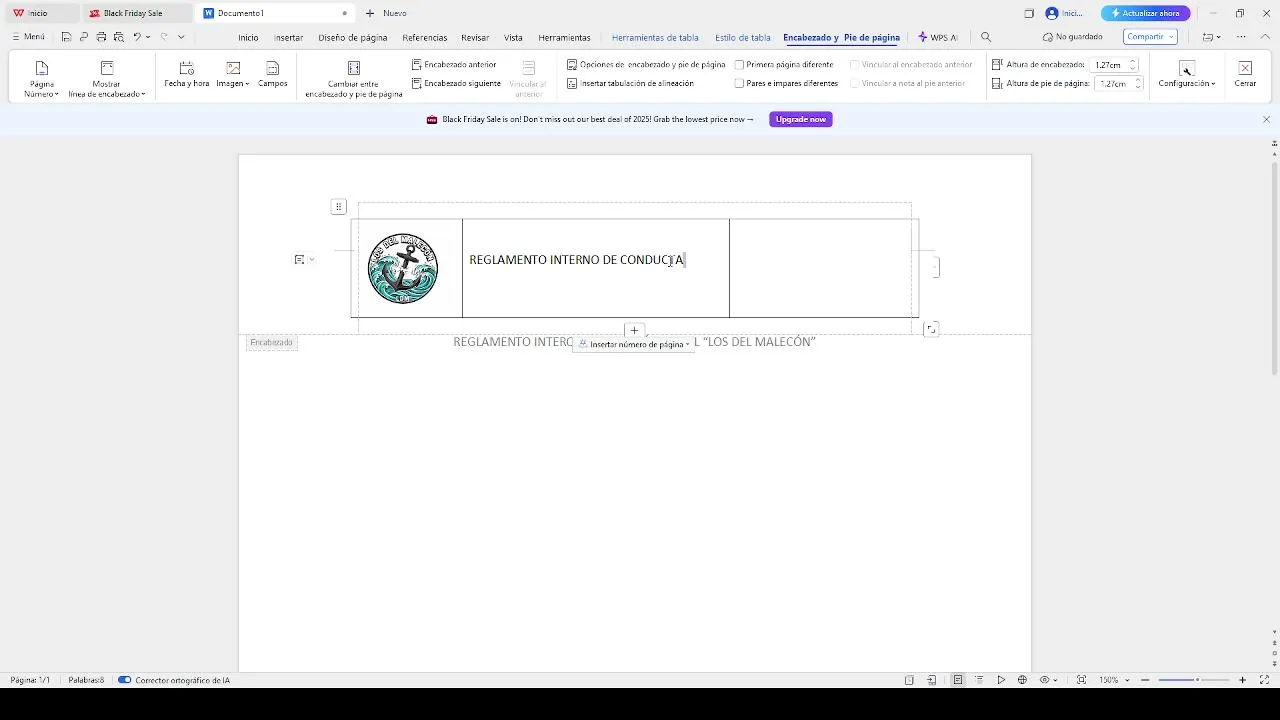Open the Referencias tab
Screen dimensions: 1280x720
coord(425,37)
